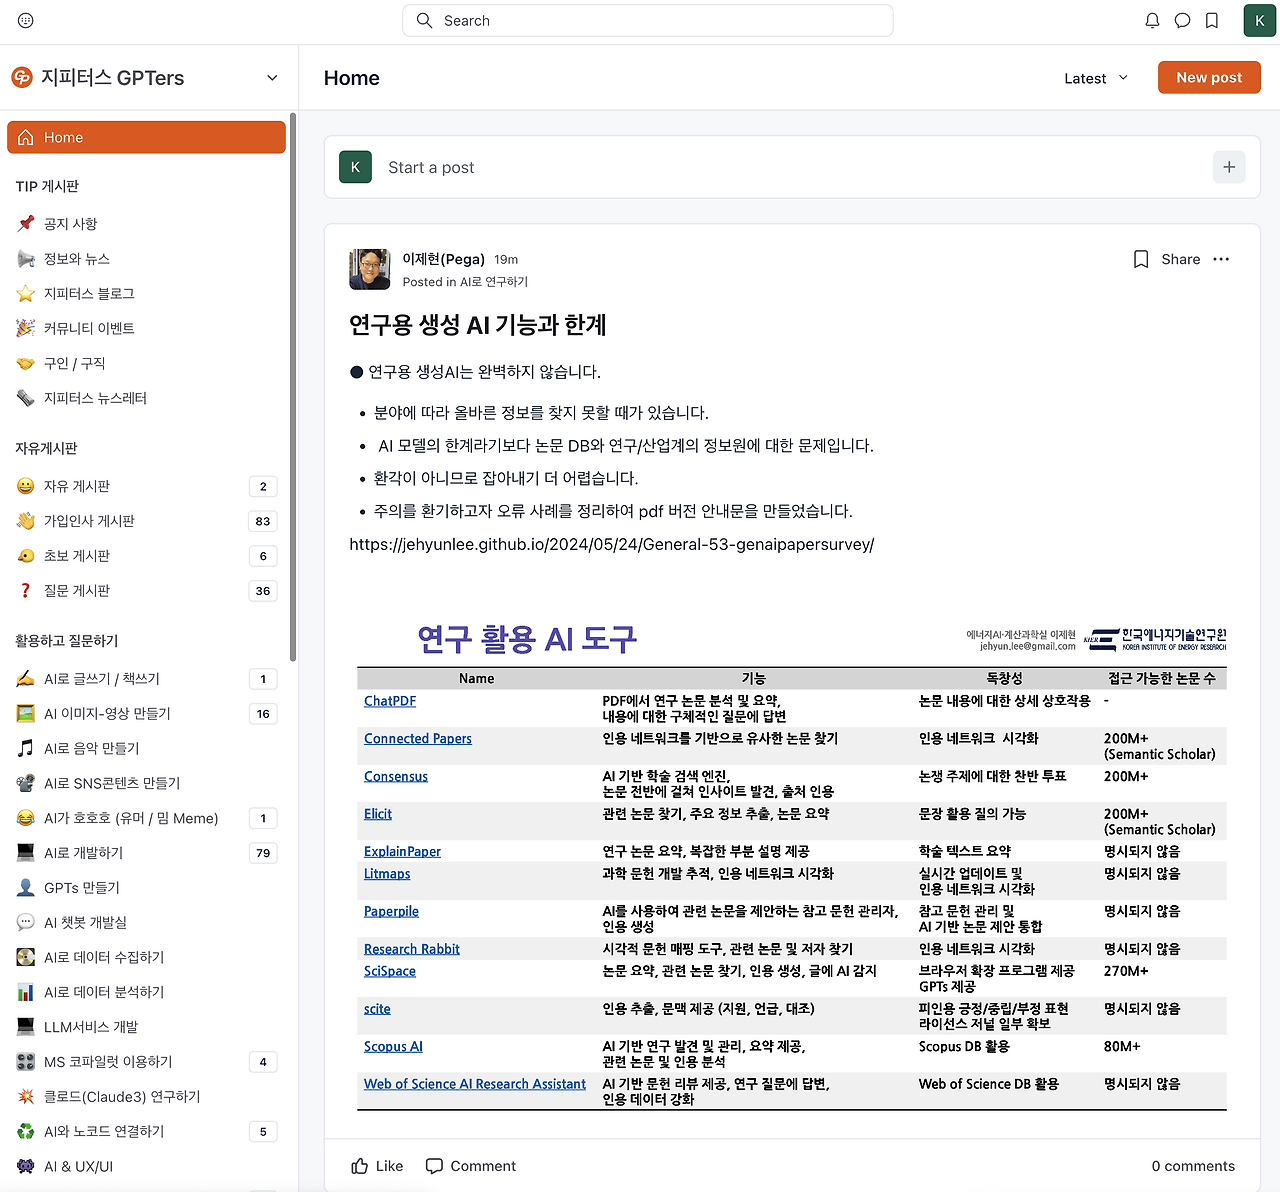Click the star icon beside 지피터스 블로그

tap(26, 293)
